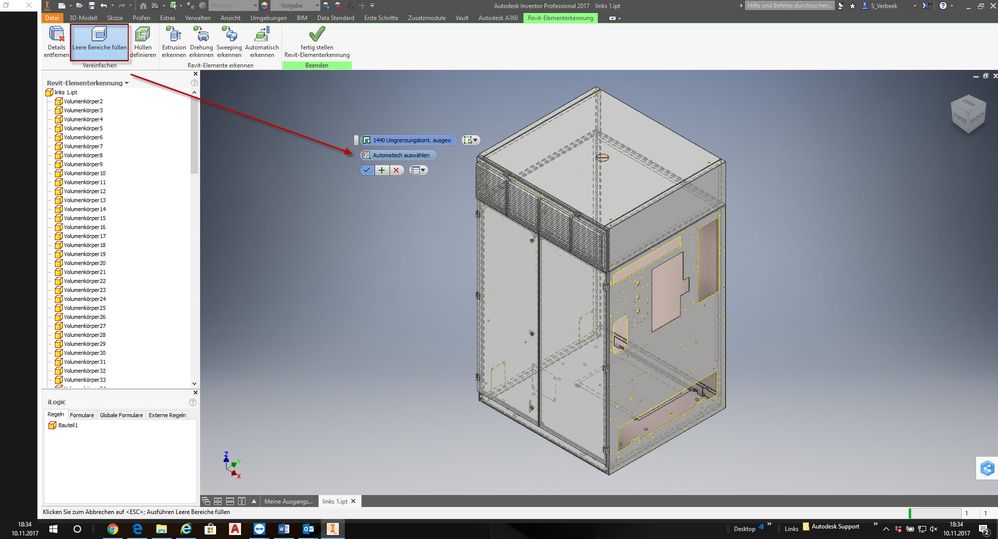Select Leere Bereiche füllen tool
The height and width of the screenshot is (539, 998).
coord(99,42)
